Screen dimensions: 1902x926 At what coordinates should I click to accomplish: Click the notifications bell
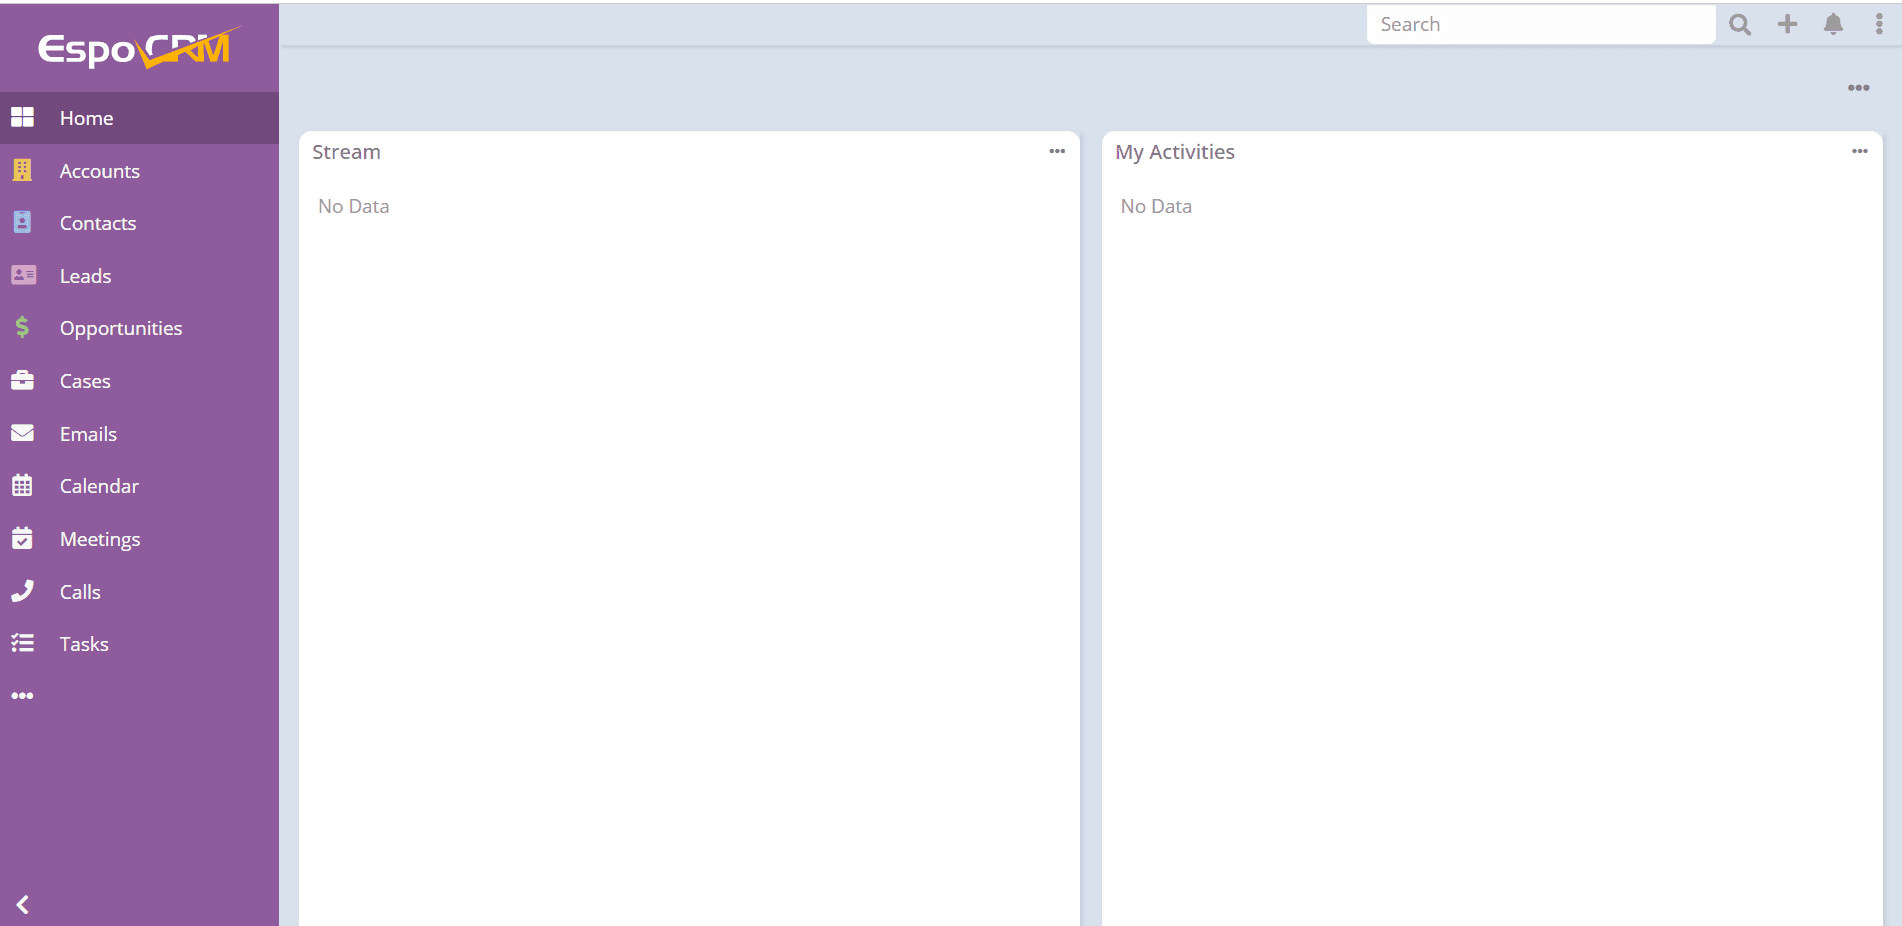pos(1834,24)
